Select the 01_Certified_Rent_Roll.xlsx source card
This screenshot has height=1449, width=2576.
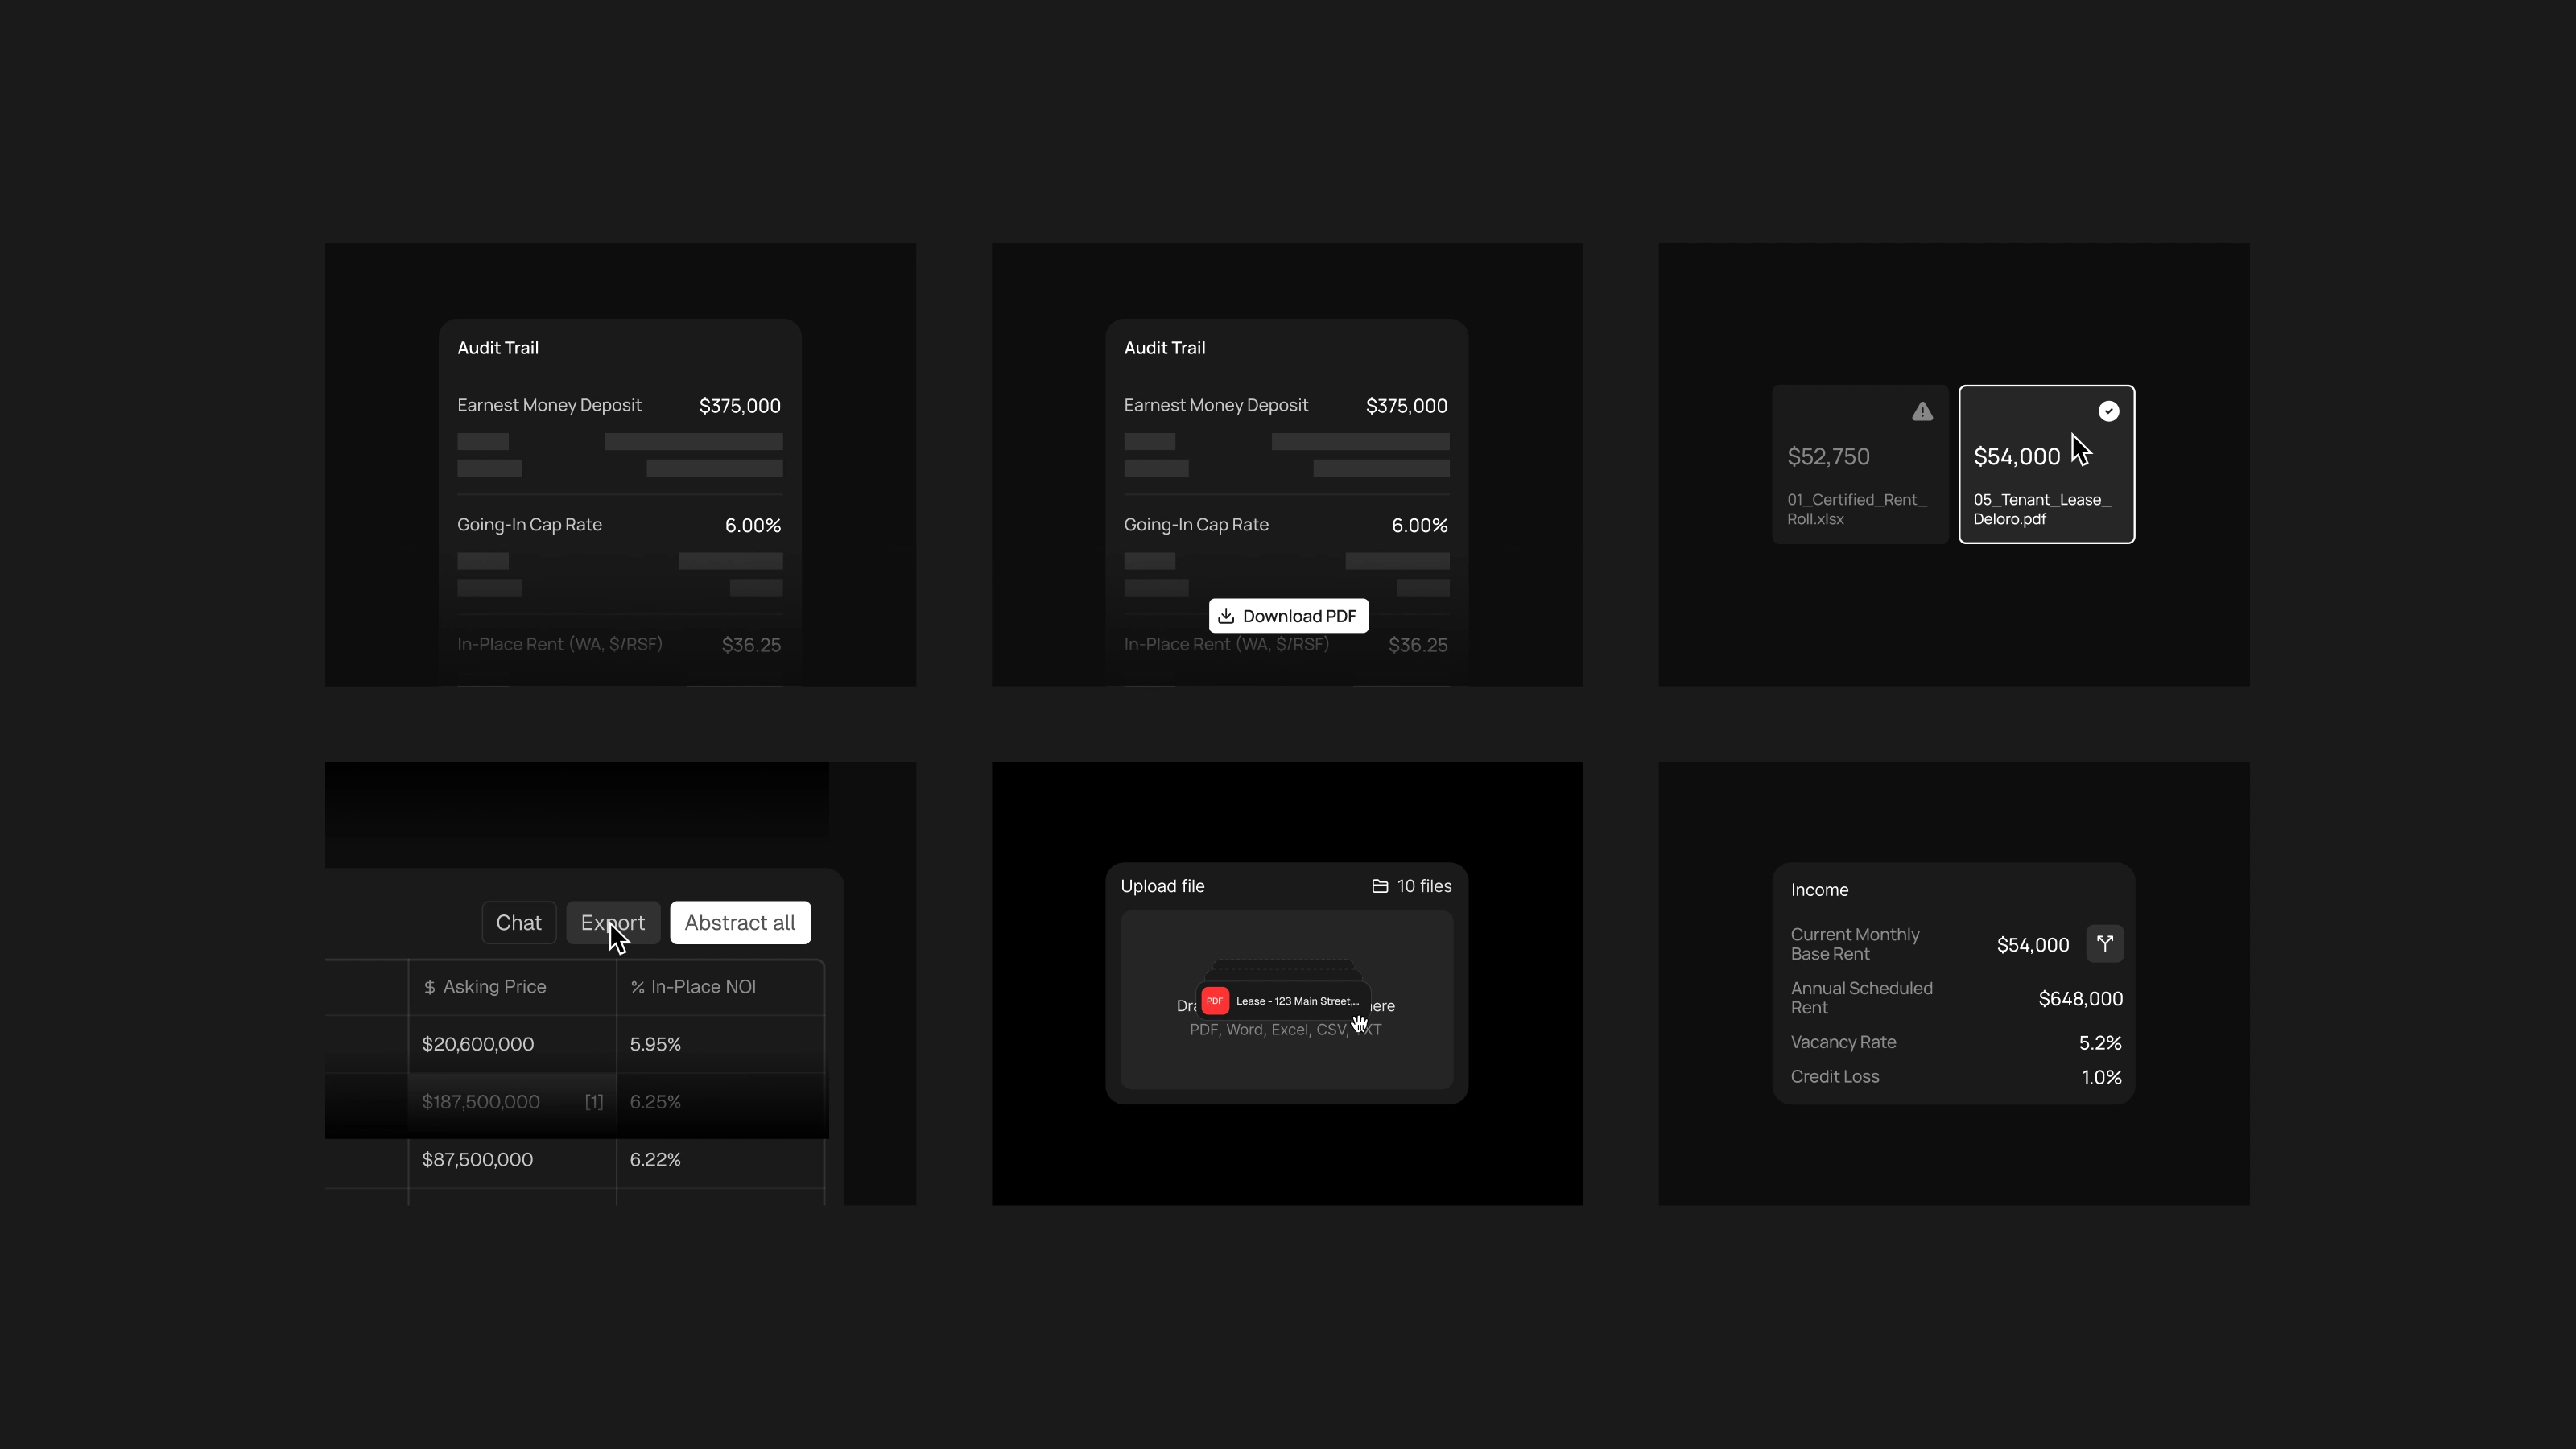tap(1859, 464)
